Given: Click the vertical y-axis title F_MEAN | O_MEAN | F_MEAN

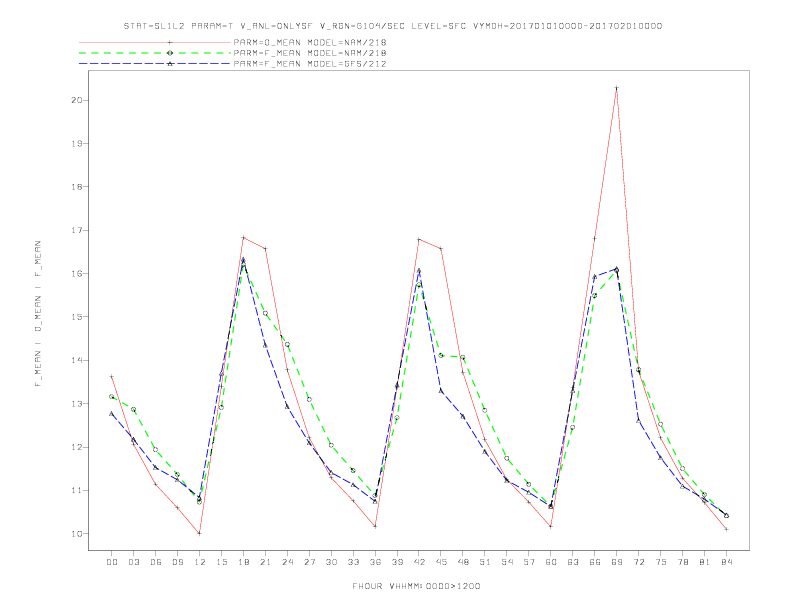Looking at the screenshot, I should pos(38,314).
